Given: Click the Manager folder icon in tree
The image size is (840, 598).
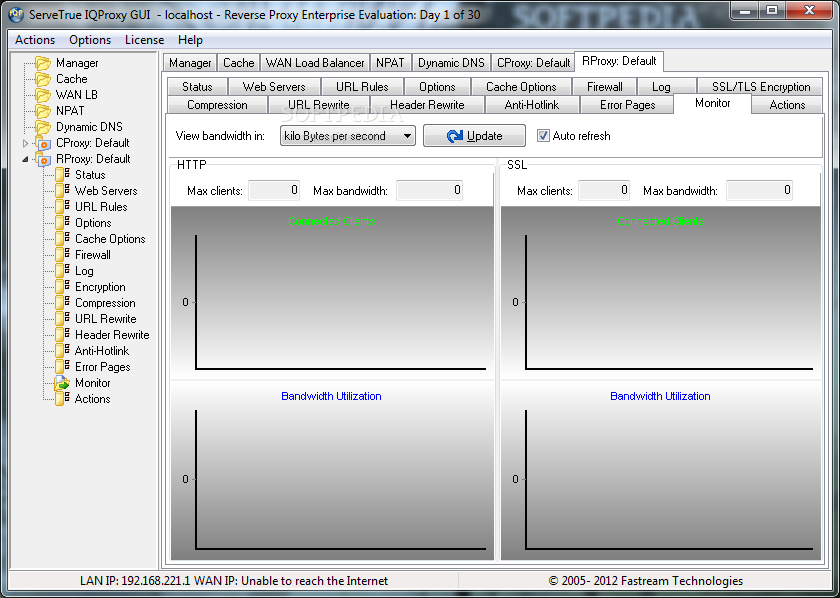Looking at the screenshot, I should (43, 63).
